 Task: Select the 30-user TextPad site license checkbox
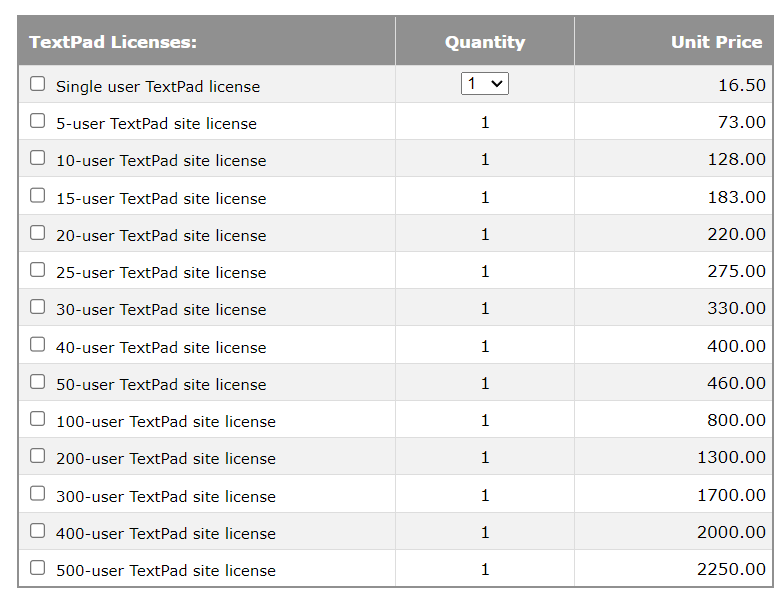point(38,307)
